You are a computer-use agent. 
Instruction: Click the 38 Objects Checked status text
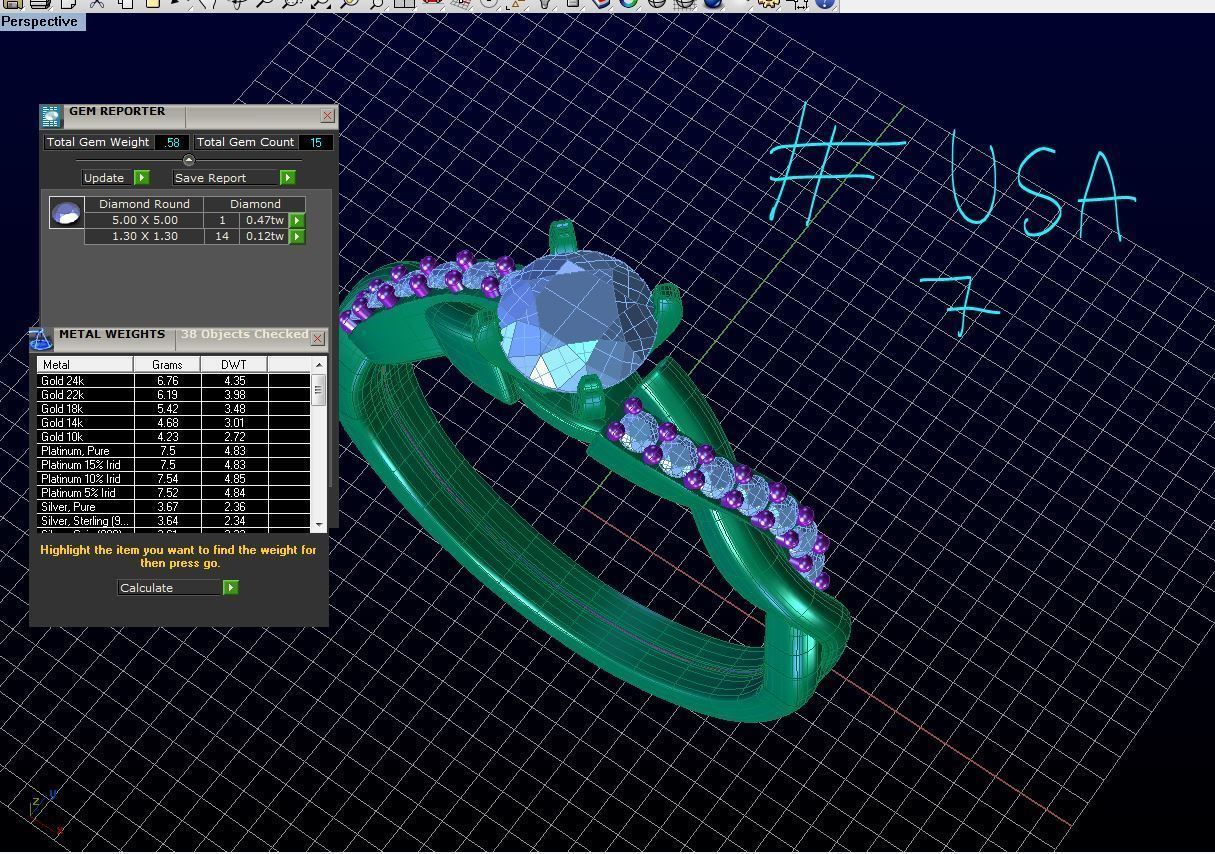tap(244, 334)
